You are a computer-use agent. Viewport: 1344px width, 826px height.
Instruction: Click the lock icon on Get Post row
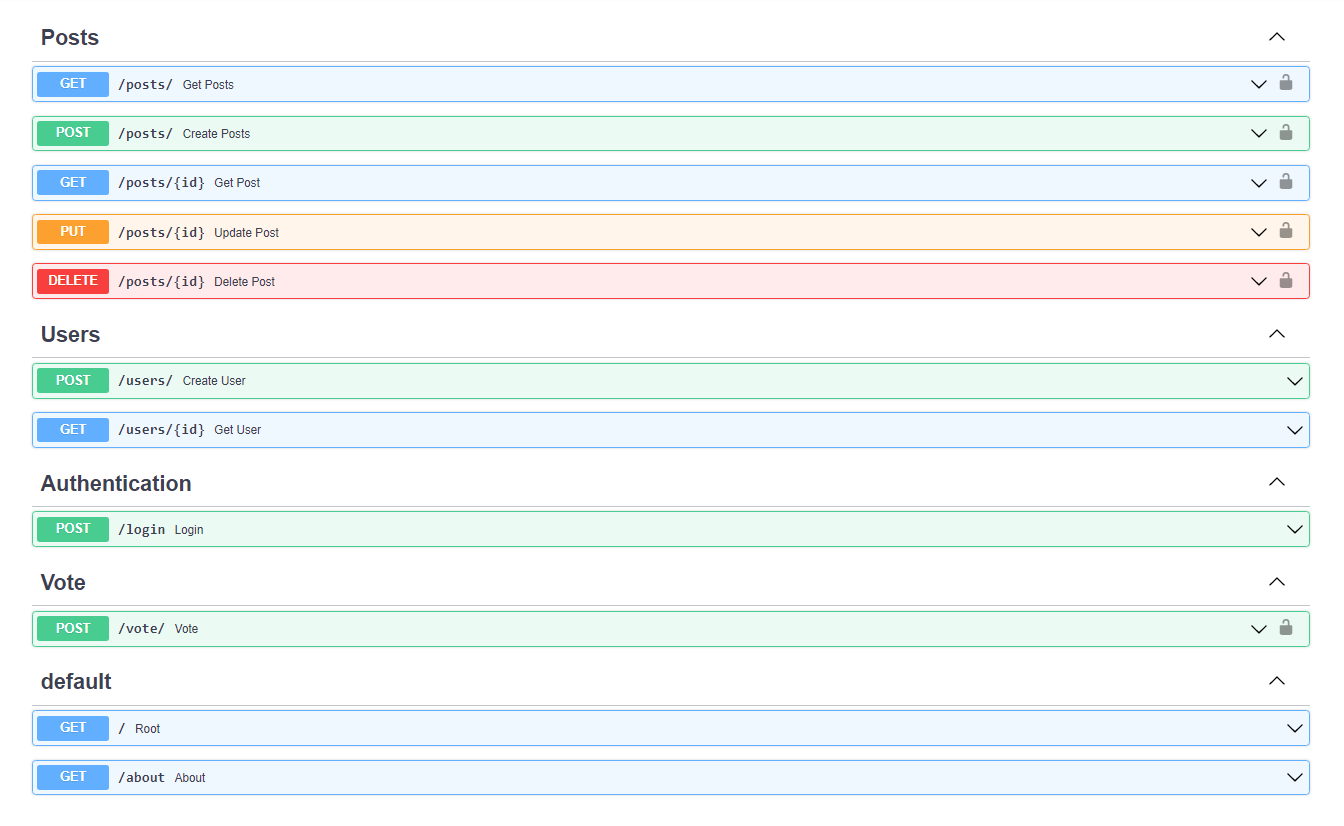[1286, 182]
